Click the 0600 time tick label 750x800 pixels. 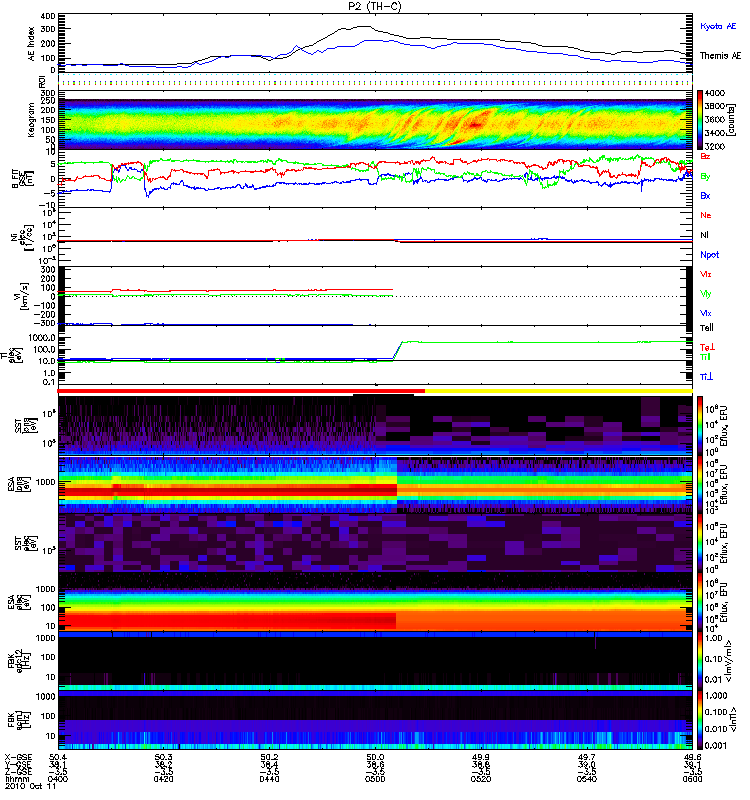pos(692,779)
